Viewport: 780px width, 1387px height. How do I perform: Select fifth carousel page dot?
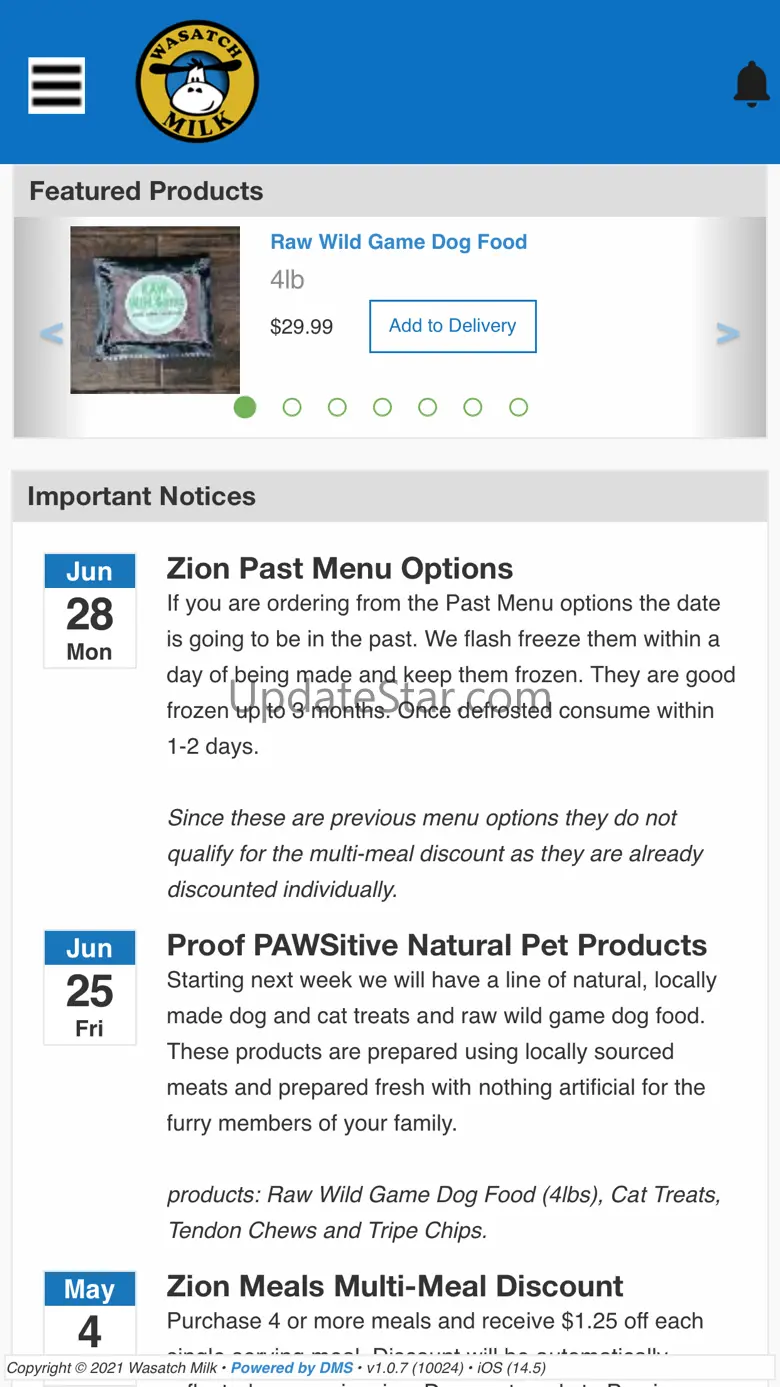(x=427, y=407)
